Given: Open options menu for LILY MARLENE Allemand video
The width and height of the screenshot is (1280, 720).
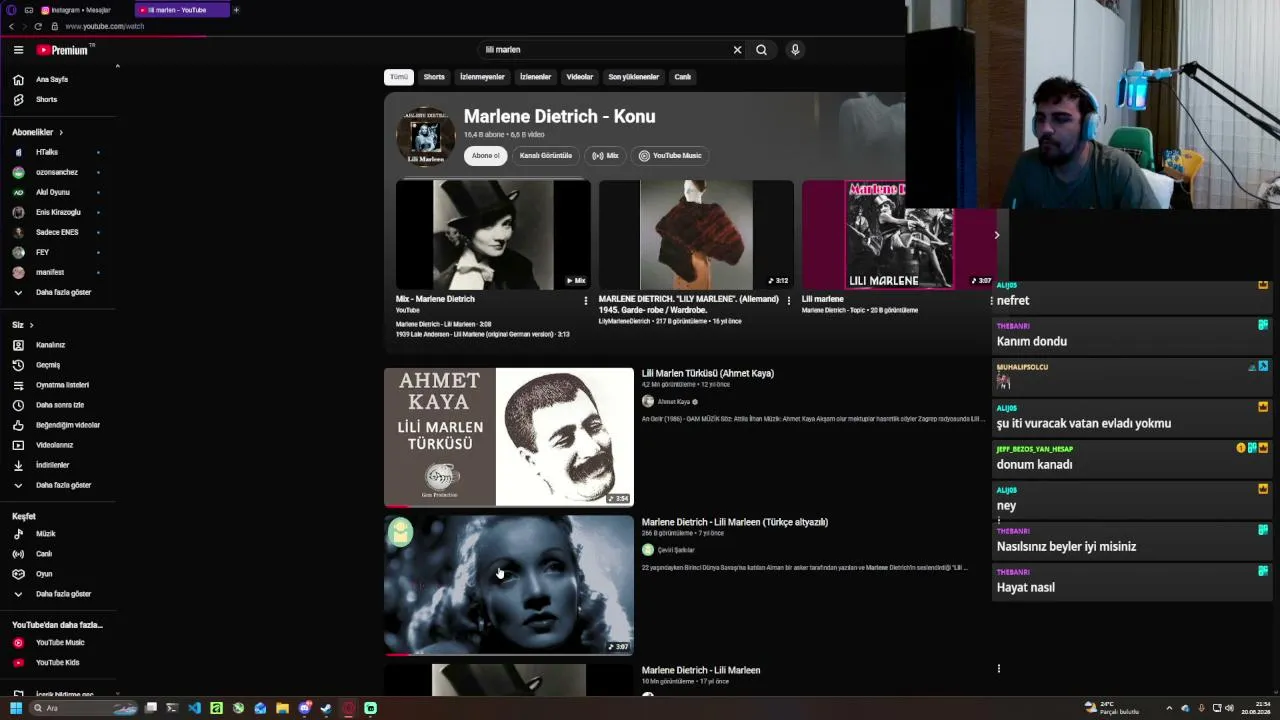Looking at the screenshot, I should tap(789, 300).
